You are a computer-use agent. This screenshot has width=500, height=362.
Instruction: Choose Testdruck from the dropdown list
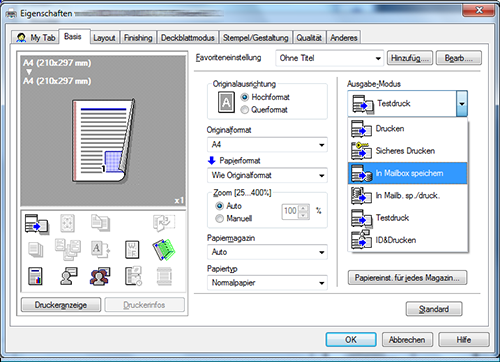(408, 218)
